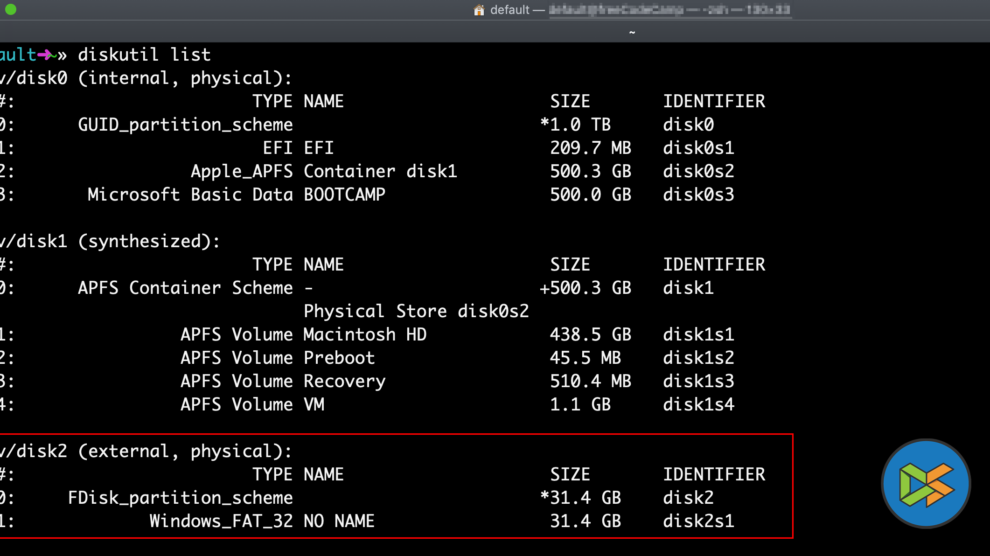Click the blue circular logo badge

pos(926,483)
